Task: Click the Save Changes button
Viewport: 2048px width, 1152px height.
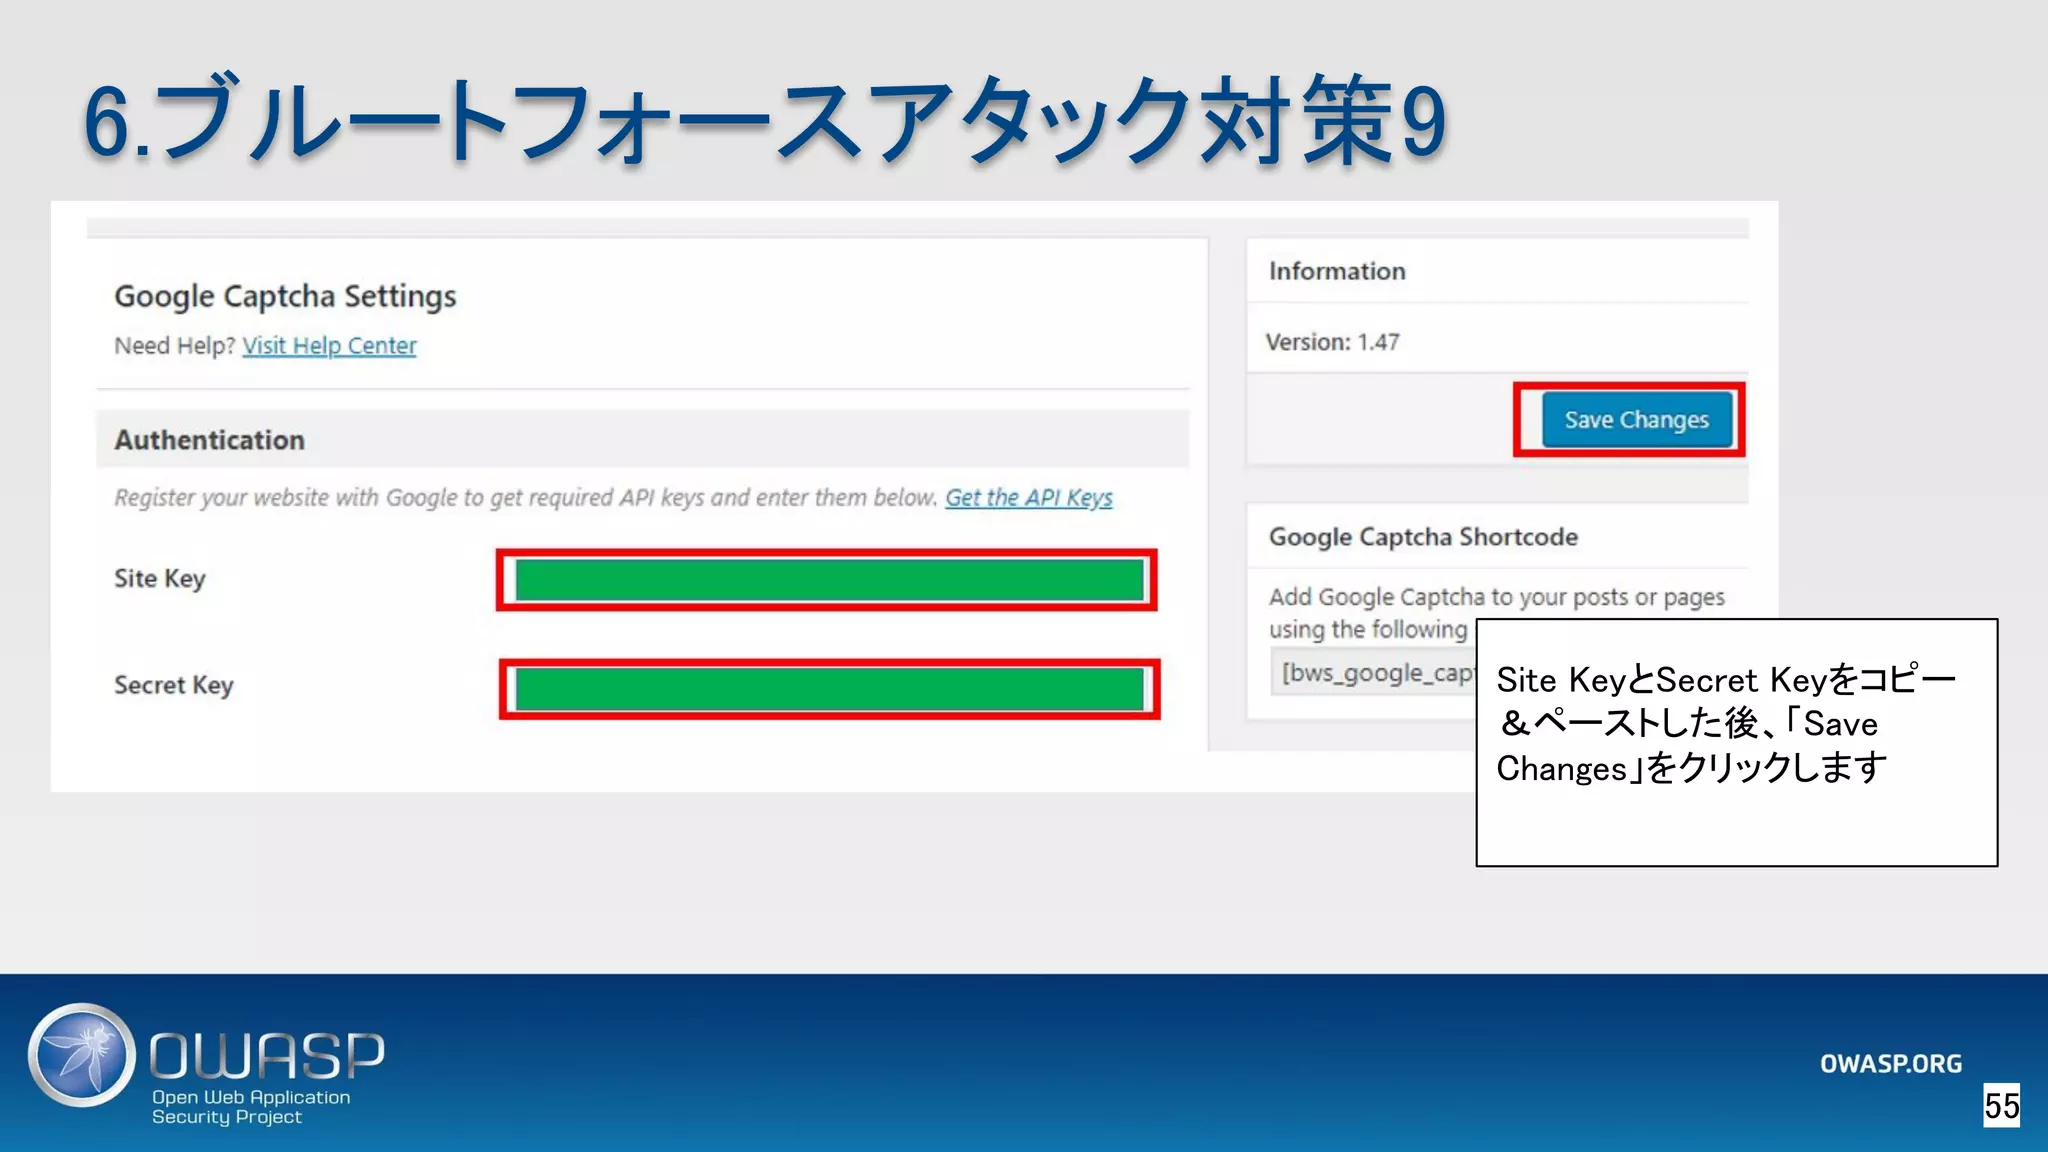Action: click(1636, 419)
